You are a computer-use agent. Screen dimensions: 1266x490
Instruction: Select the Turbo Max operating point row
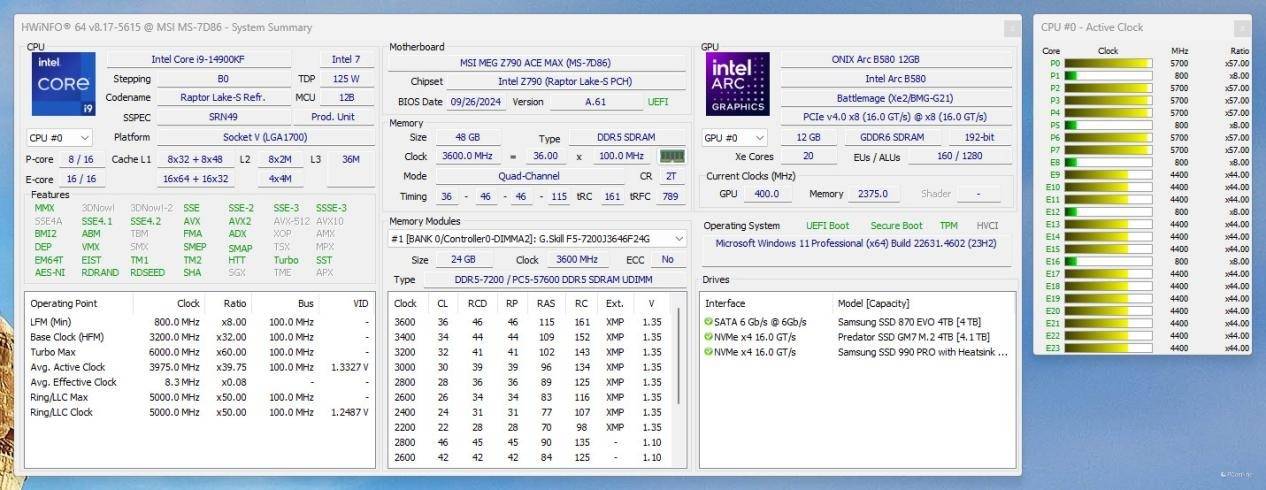200,352
